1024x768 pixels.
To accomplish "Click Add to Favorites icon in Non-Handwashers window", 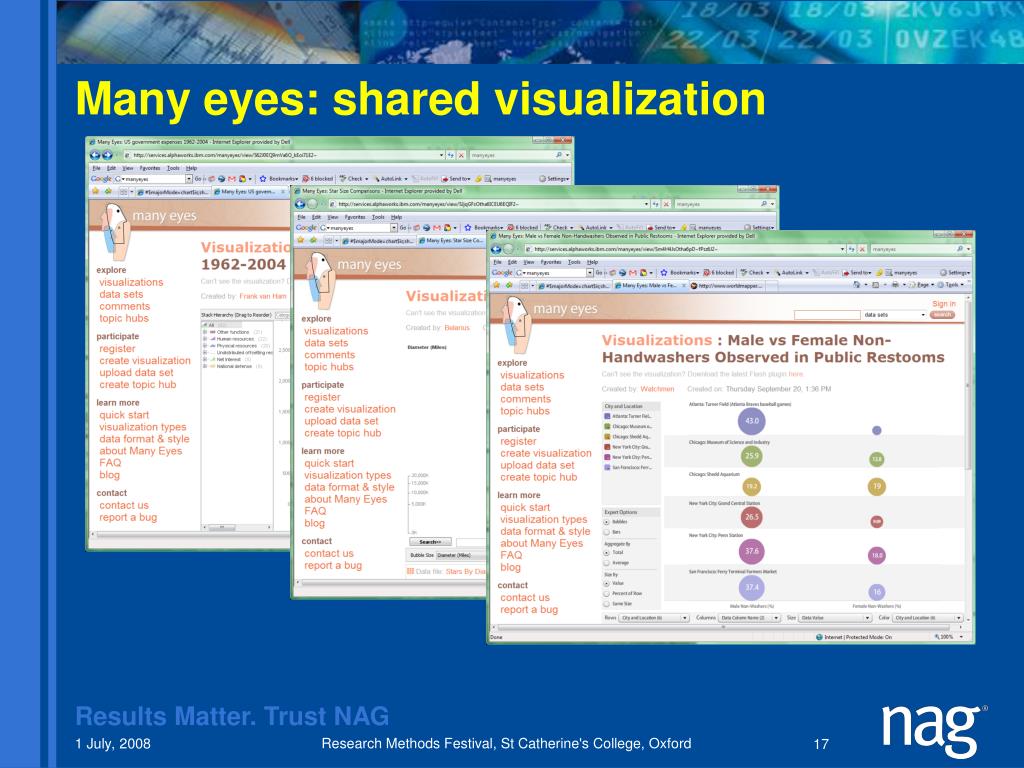I will click(509, 285).
